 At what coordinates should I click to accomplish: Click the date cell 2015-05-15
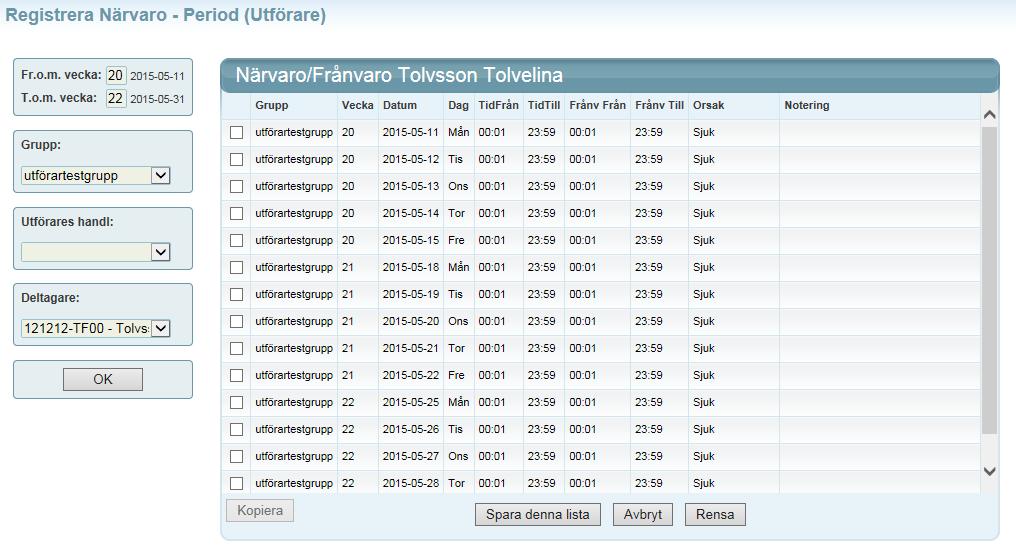tap(411, 240)
